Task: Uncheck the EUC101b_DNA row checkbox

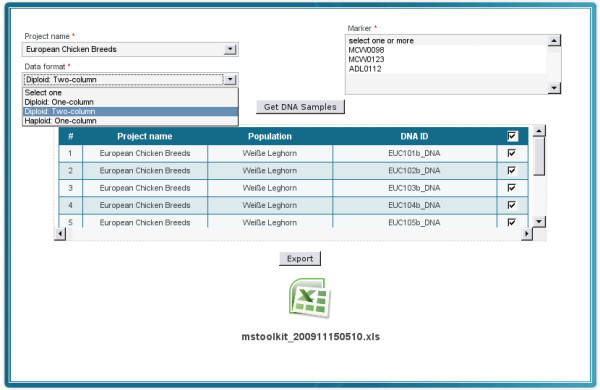Action: point(512,153)
